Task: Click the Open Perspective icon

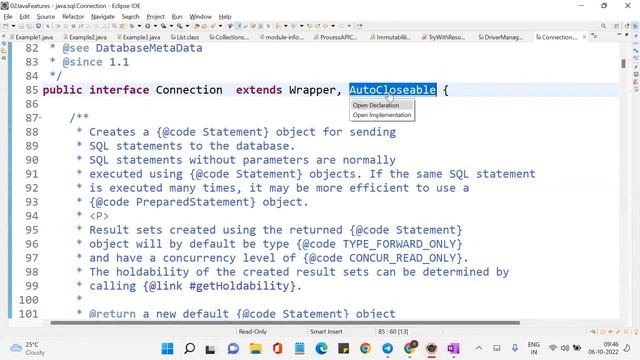Action: 617,26
